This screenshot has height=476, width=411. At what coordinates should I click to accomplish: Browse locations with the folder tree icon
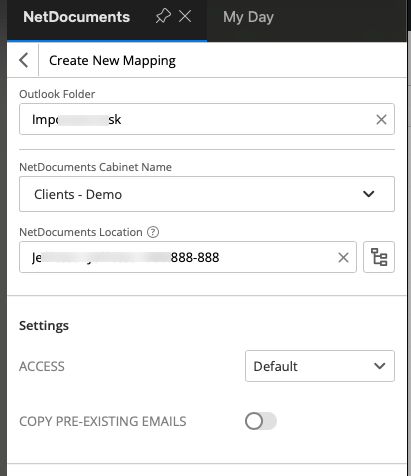click(x=379, y=257)
